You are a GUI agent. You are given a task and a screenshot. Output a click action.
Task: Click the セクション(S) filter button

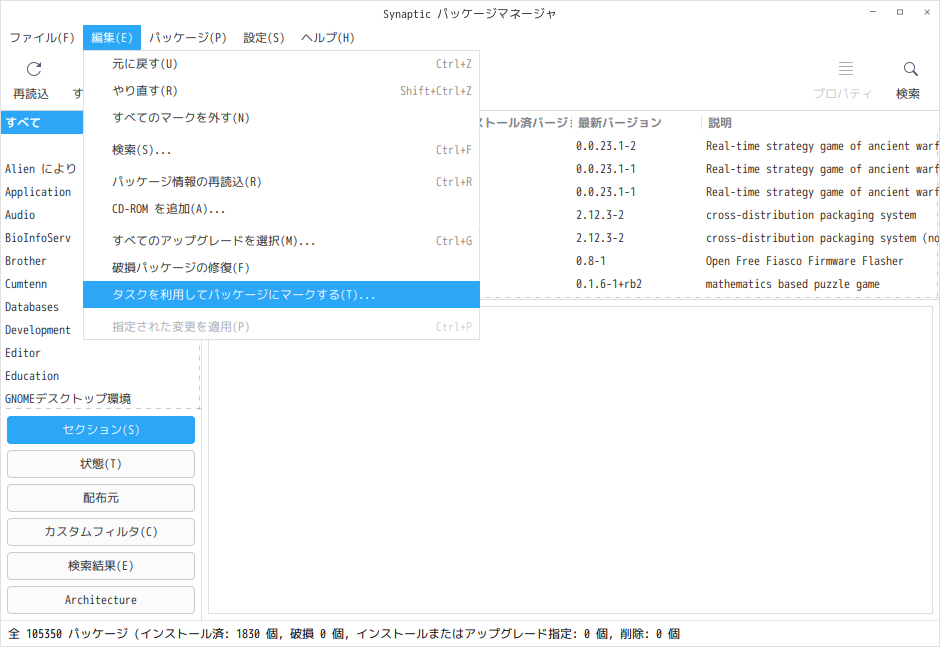pyautogui.click(x=101, y=430)
